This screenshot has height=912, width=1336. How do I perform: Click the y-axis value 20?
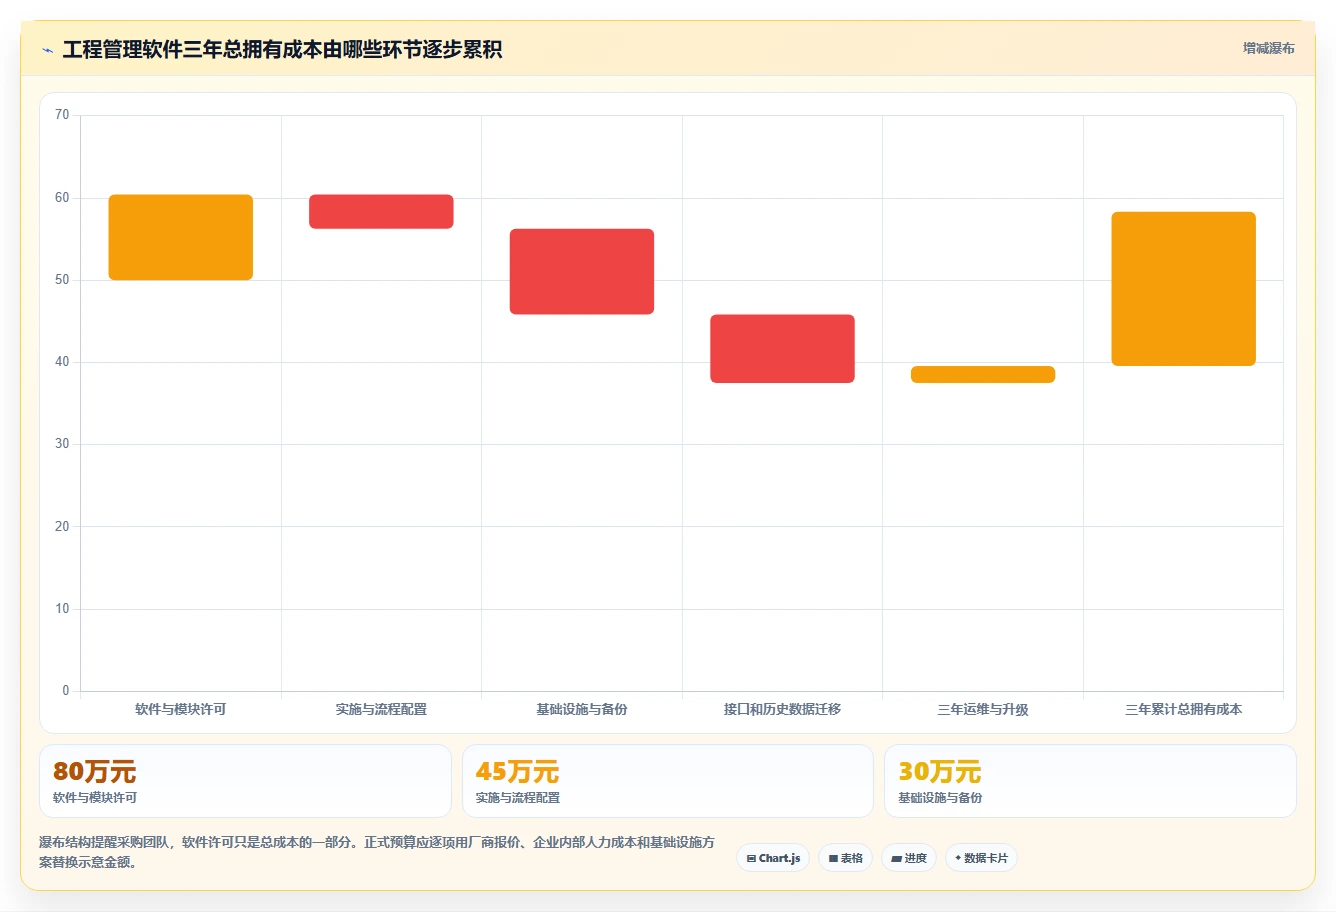coord(62,527)
